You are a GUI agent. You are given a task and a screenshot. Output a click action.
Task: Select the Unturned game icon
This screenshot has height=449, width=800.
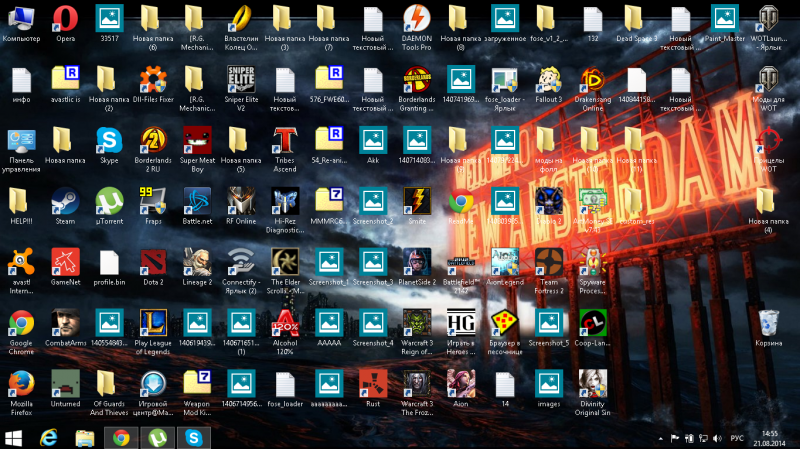[x=65, y=384]
